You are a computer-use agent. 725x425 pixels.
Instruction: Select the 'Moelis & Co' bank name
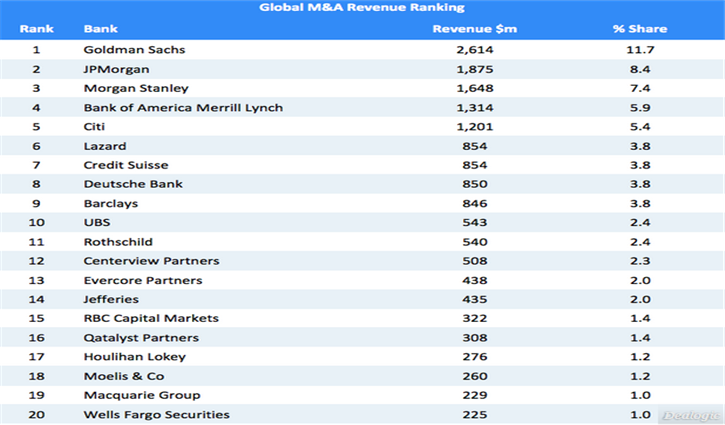click(124, 376)
